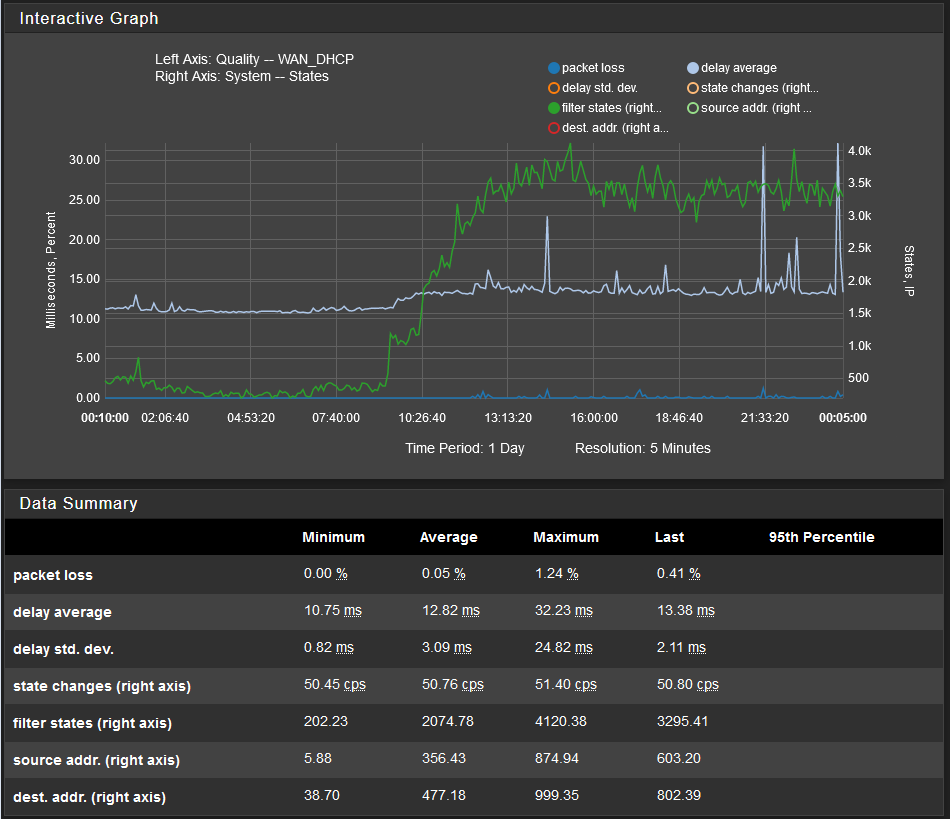Click the 13:13:20 time axis label
The image size is (950, 819).
(508, 418)
